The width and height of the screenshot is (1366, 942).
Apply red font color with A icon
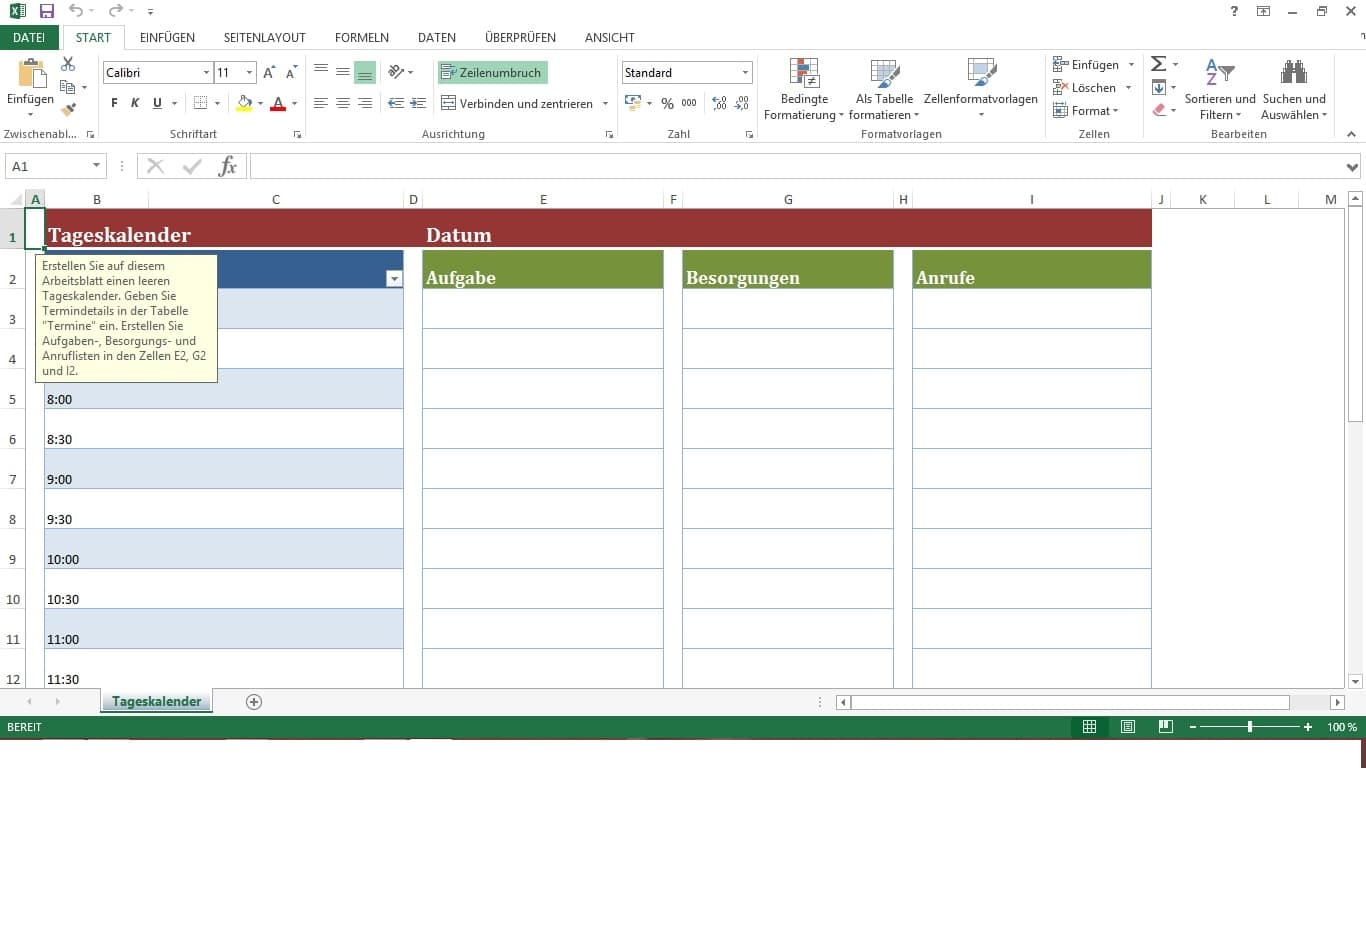278,103
